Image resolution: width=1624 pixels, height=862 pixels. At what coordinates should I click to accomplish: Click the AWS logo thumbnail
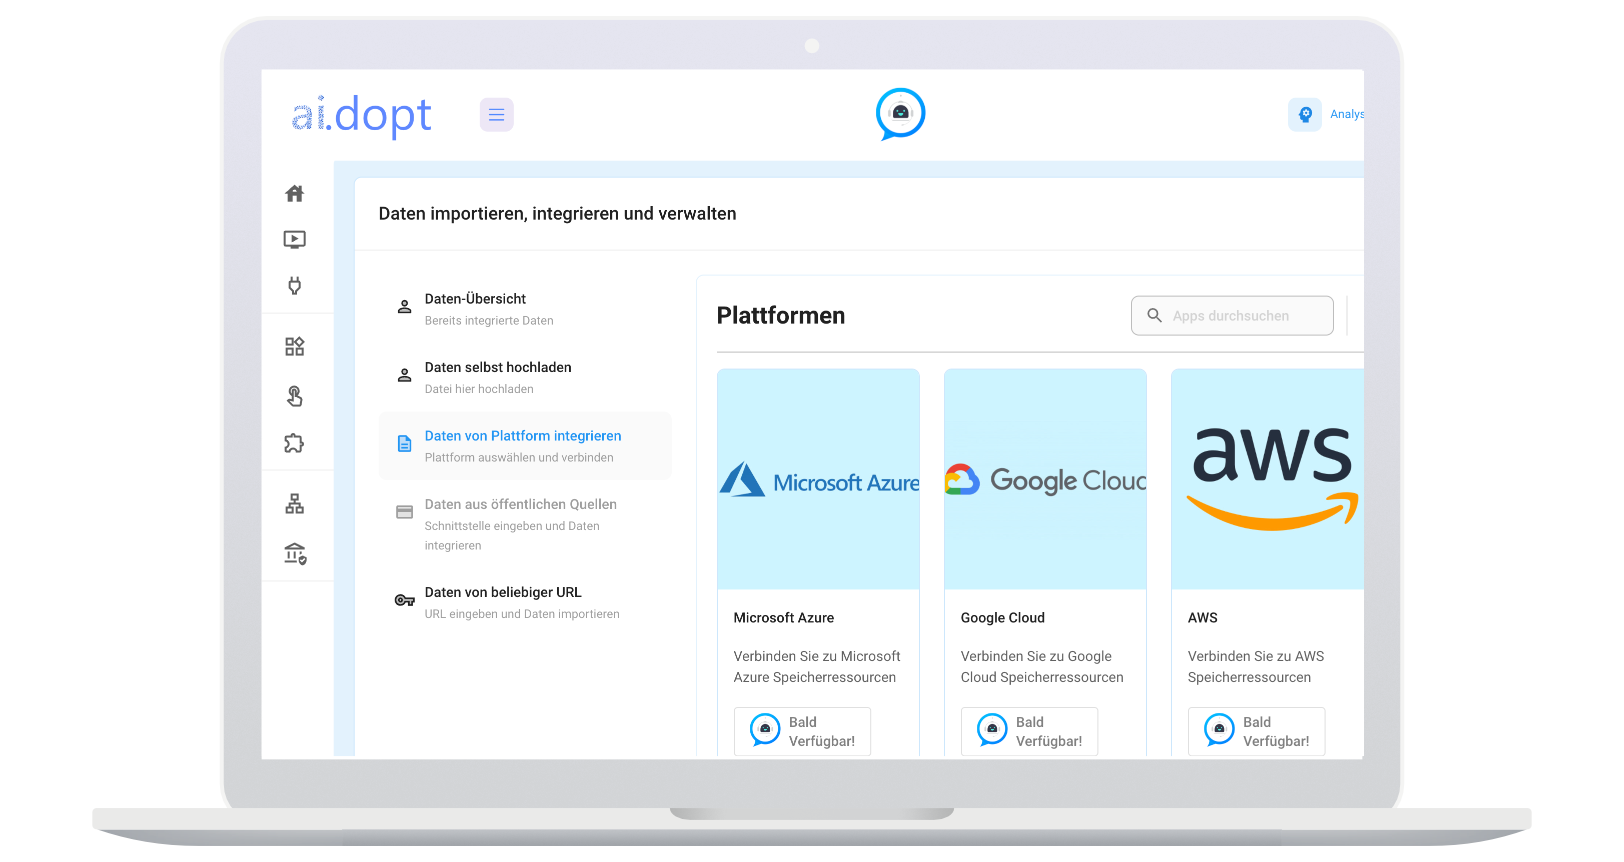click(1267, 480)
